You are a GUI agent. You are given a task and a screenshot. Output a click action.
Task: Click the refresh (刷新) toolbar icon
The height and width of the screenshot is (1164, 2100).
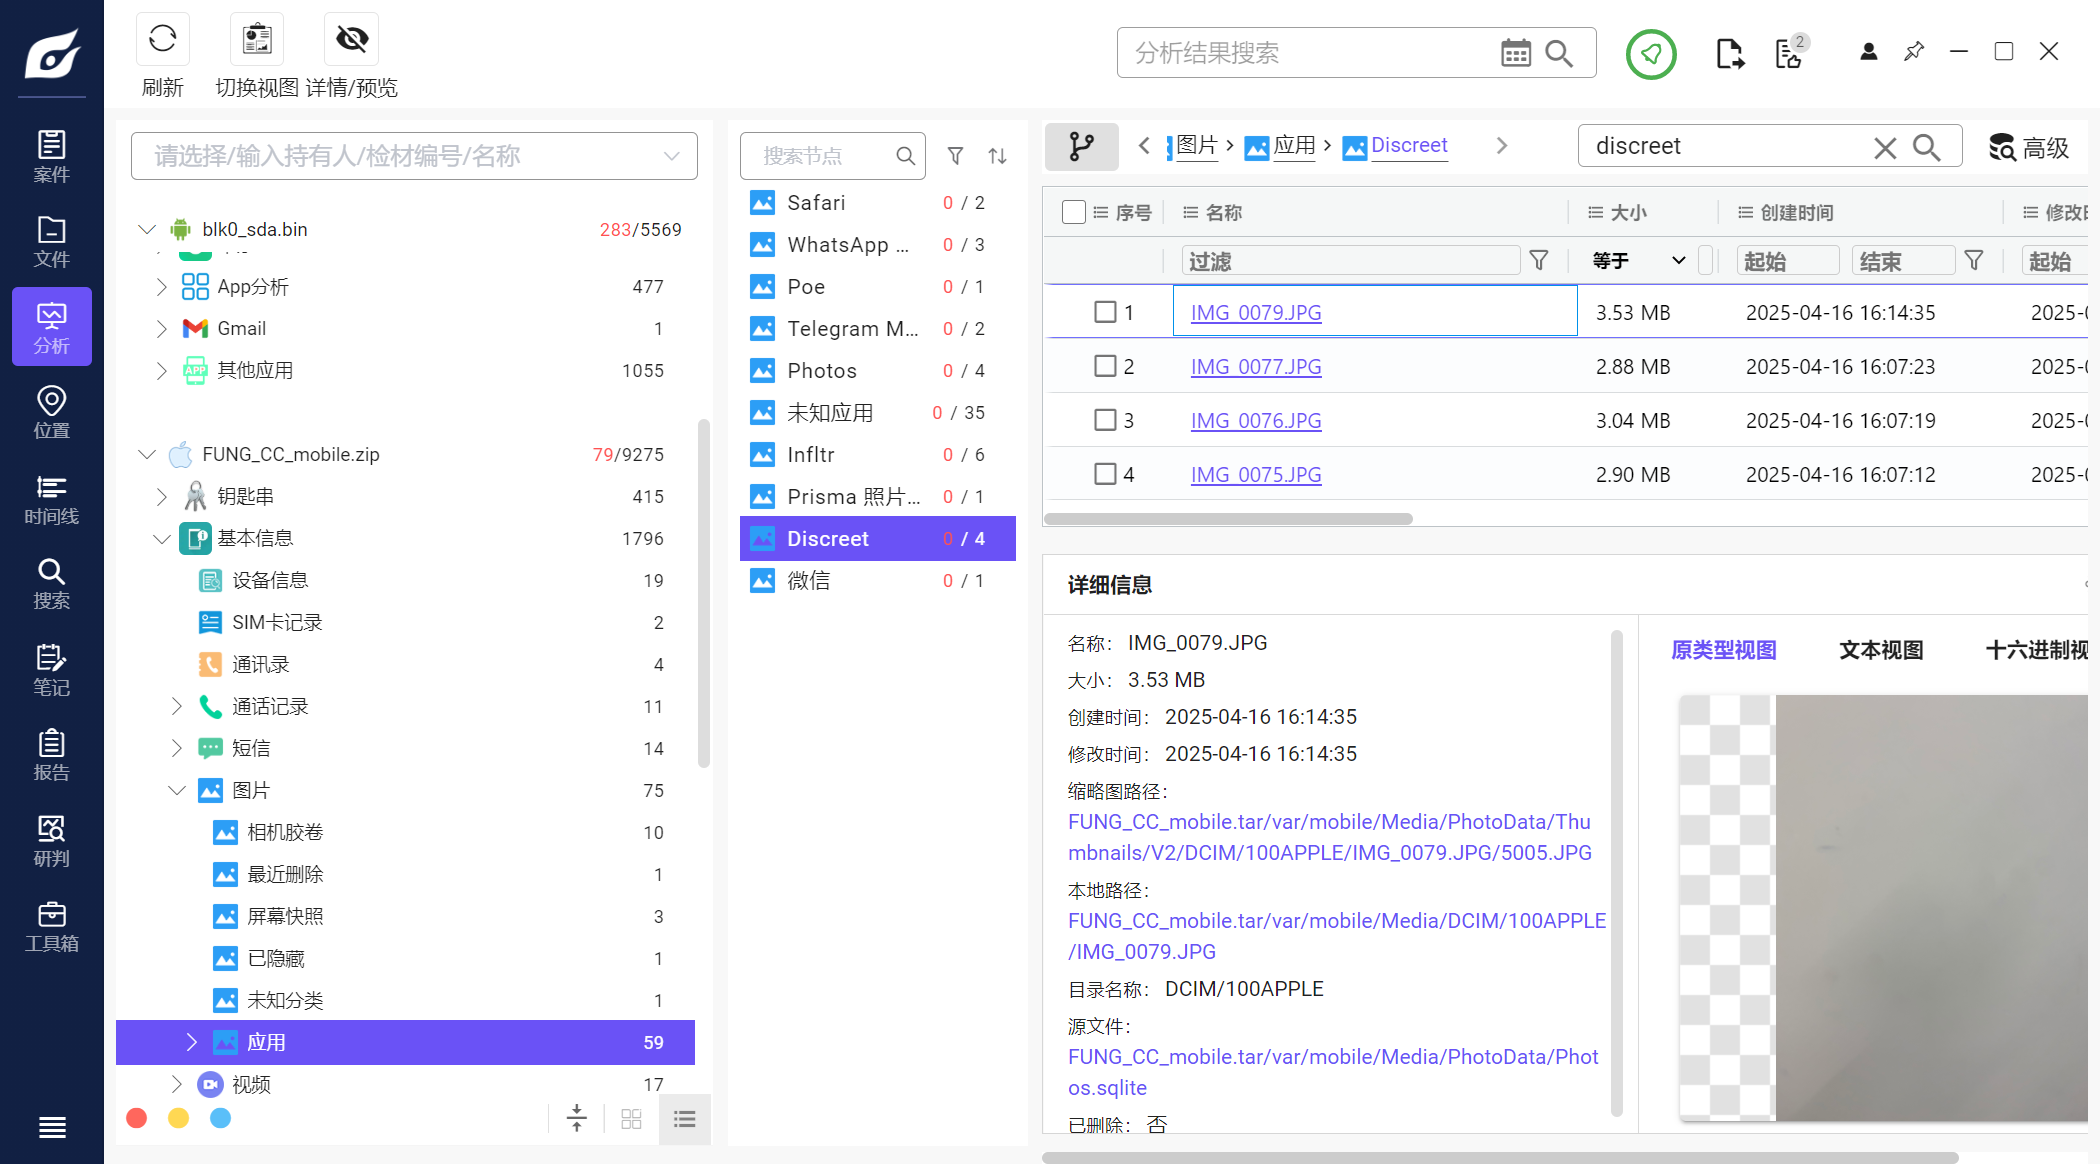click(162, 40)
